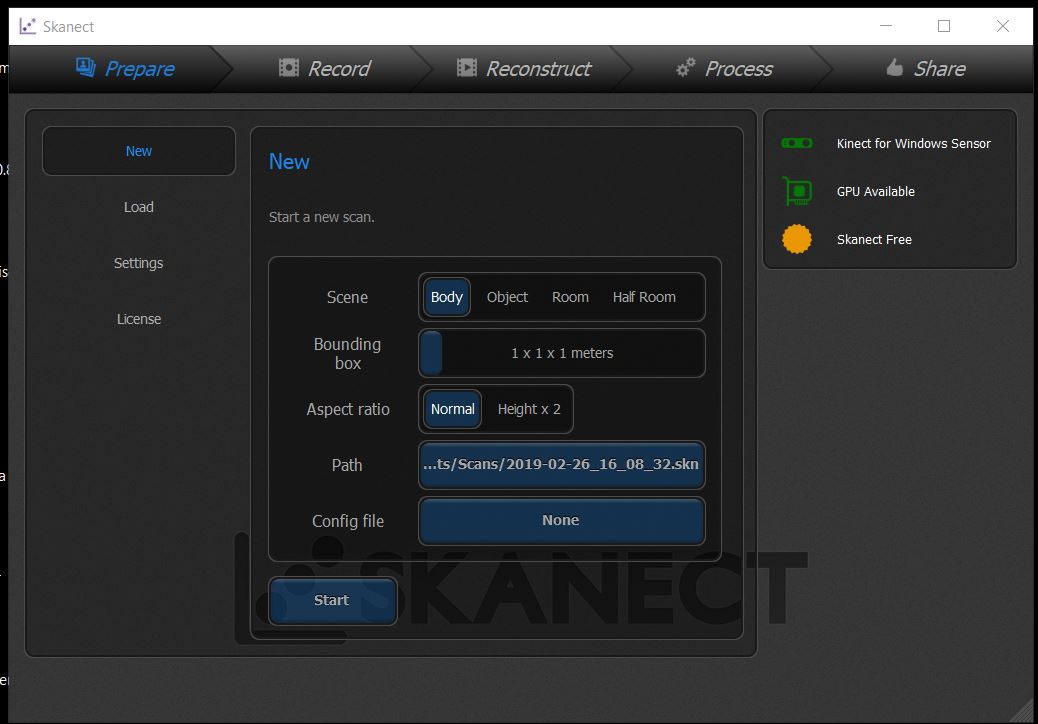Image resolution: width=1038 pixels, height=724 pixels.
Task: Set aspect ratio to Normal
Action: coord(453,409)
